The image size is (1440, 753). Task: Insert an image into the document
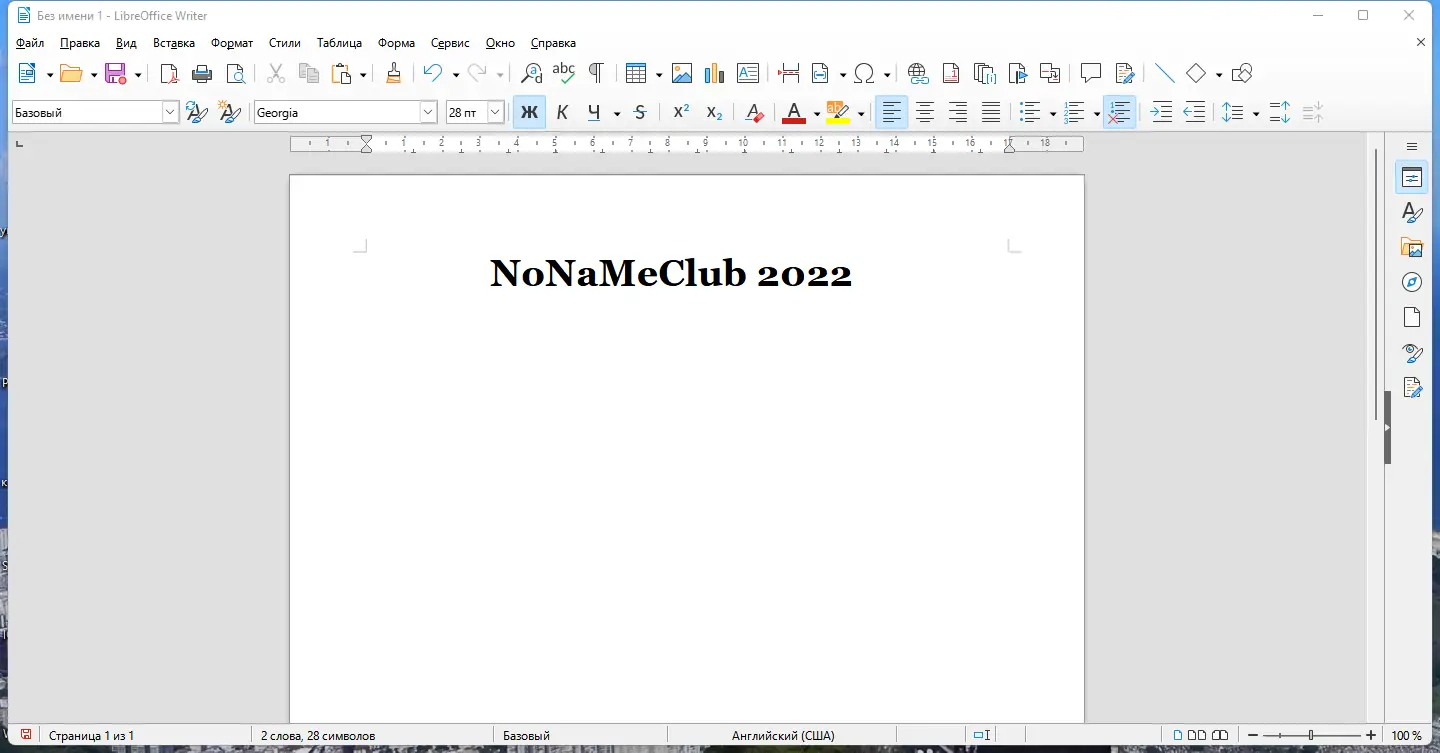coord(682,73)
